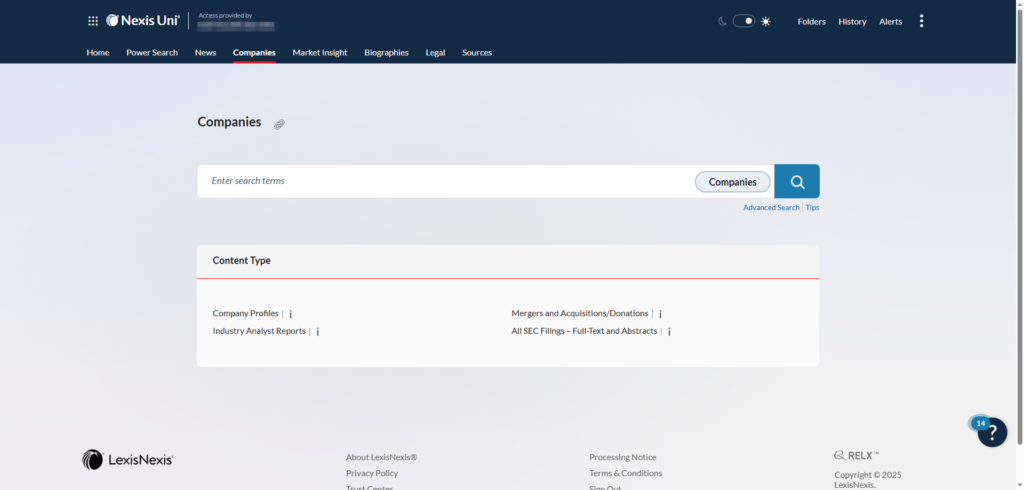1024x490 pixels.
Task: Open the search Tips link
Action: click(x=812, y=208)
